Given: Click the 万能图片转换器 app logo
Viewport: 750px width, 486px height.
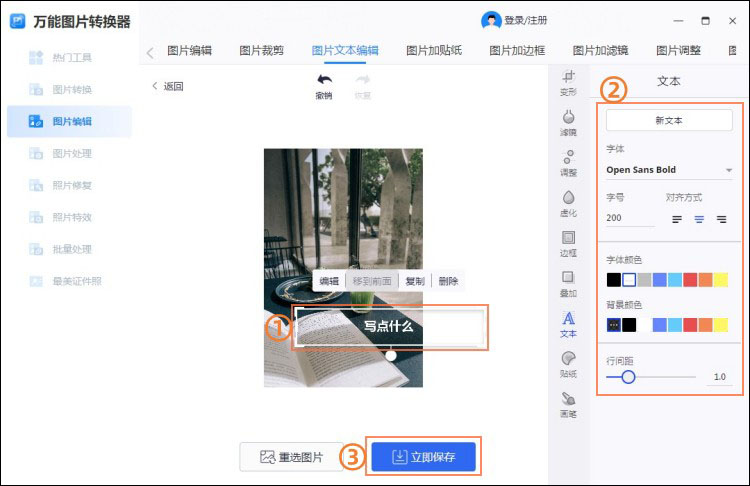Looking at the screenshot, I should (18, 21).
